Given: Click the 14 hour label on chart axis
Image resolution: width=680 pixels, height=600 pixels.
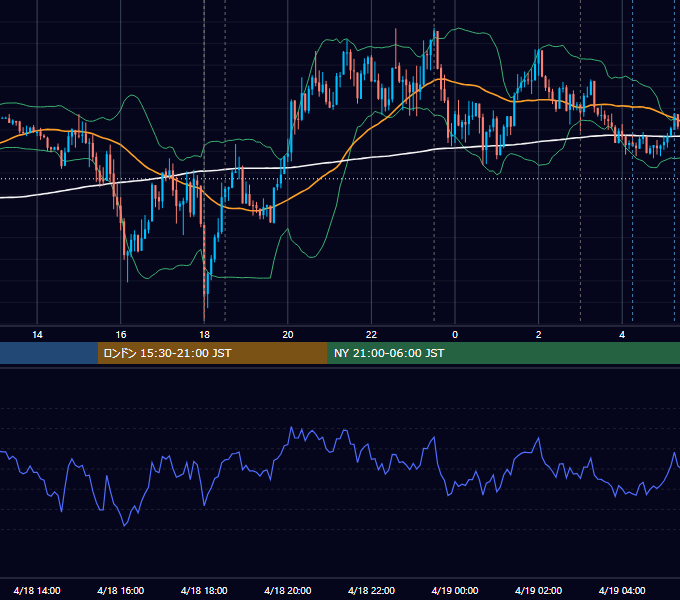Looking at the screenshot, I should pyautogui.click(x=37, y=335).
